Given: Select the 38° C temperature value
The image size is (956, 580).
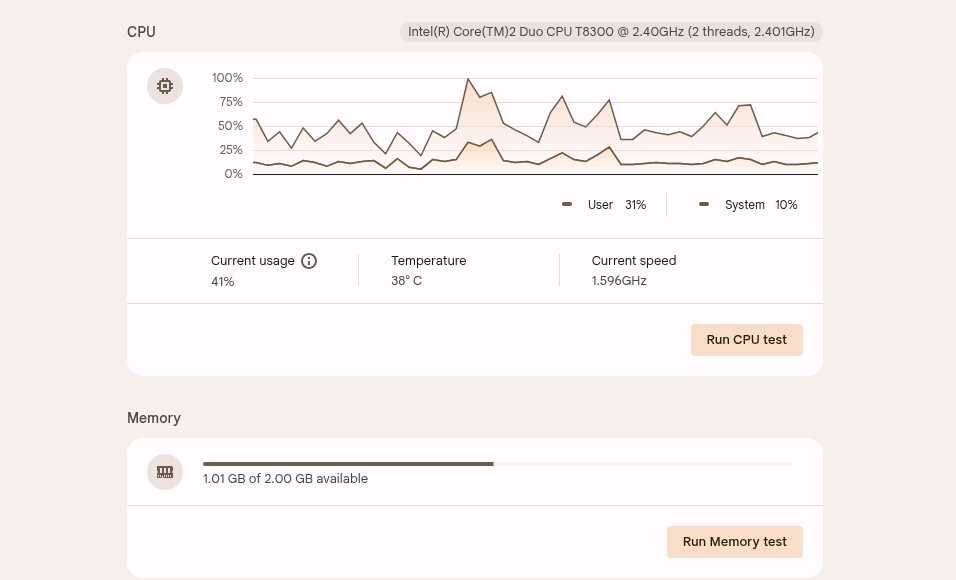Looking at the screenshot, I should (x=406, y=281).
